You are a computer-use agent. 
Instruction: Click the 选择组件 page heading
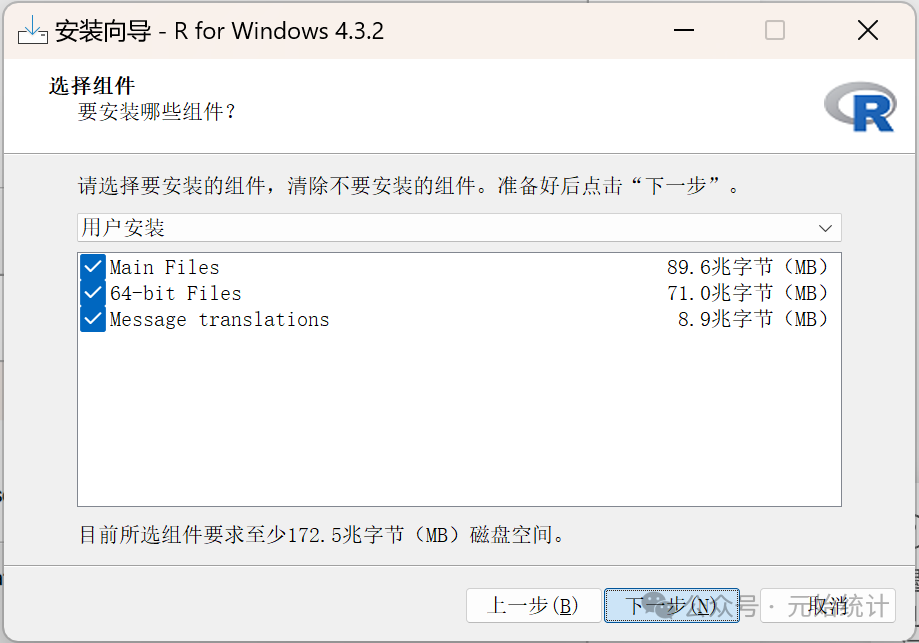coord(91,86)
